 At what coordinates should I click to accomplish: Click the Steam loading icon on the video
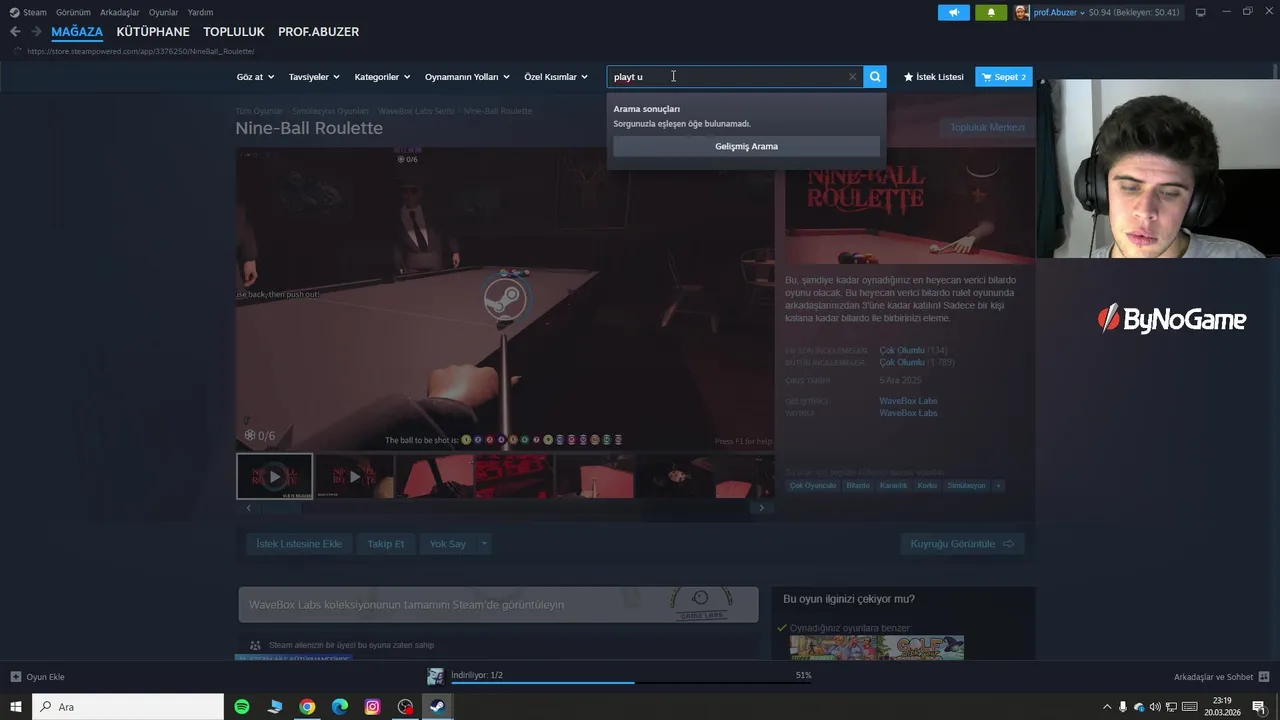tap(505, 298)
